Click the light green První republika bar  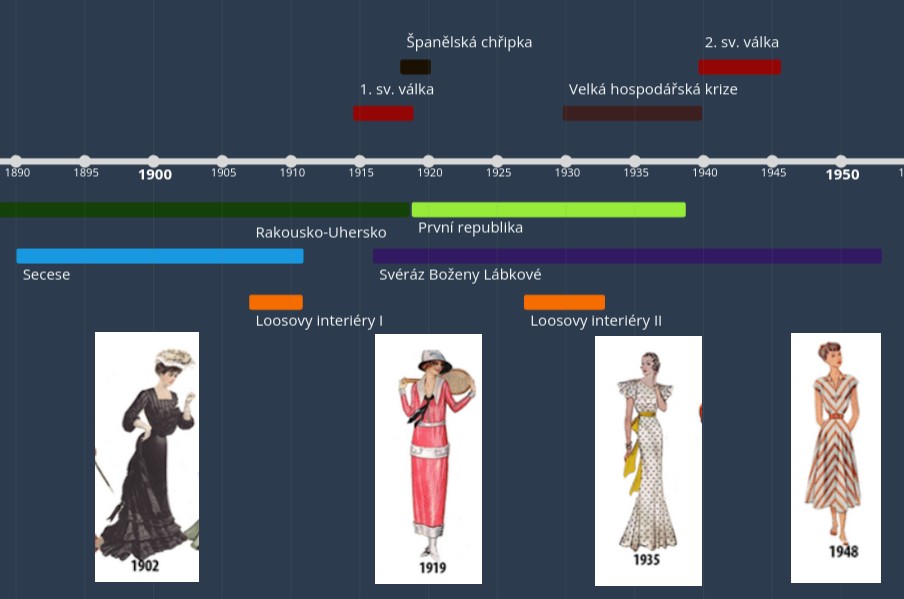[549, 209]
